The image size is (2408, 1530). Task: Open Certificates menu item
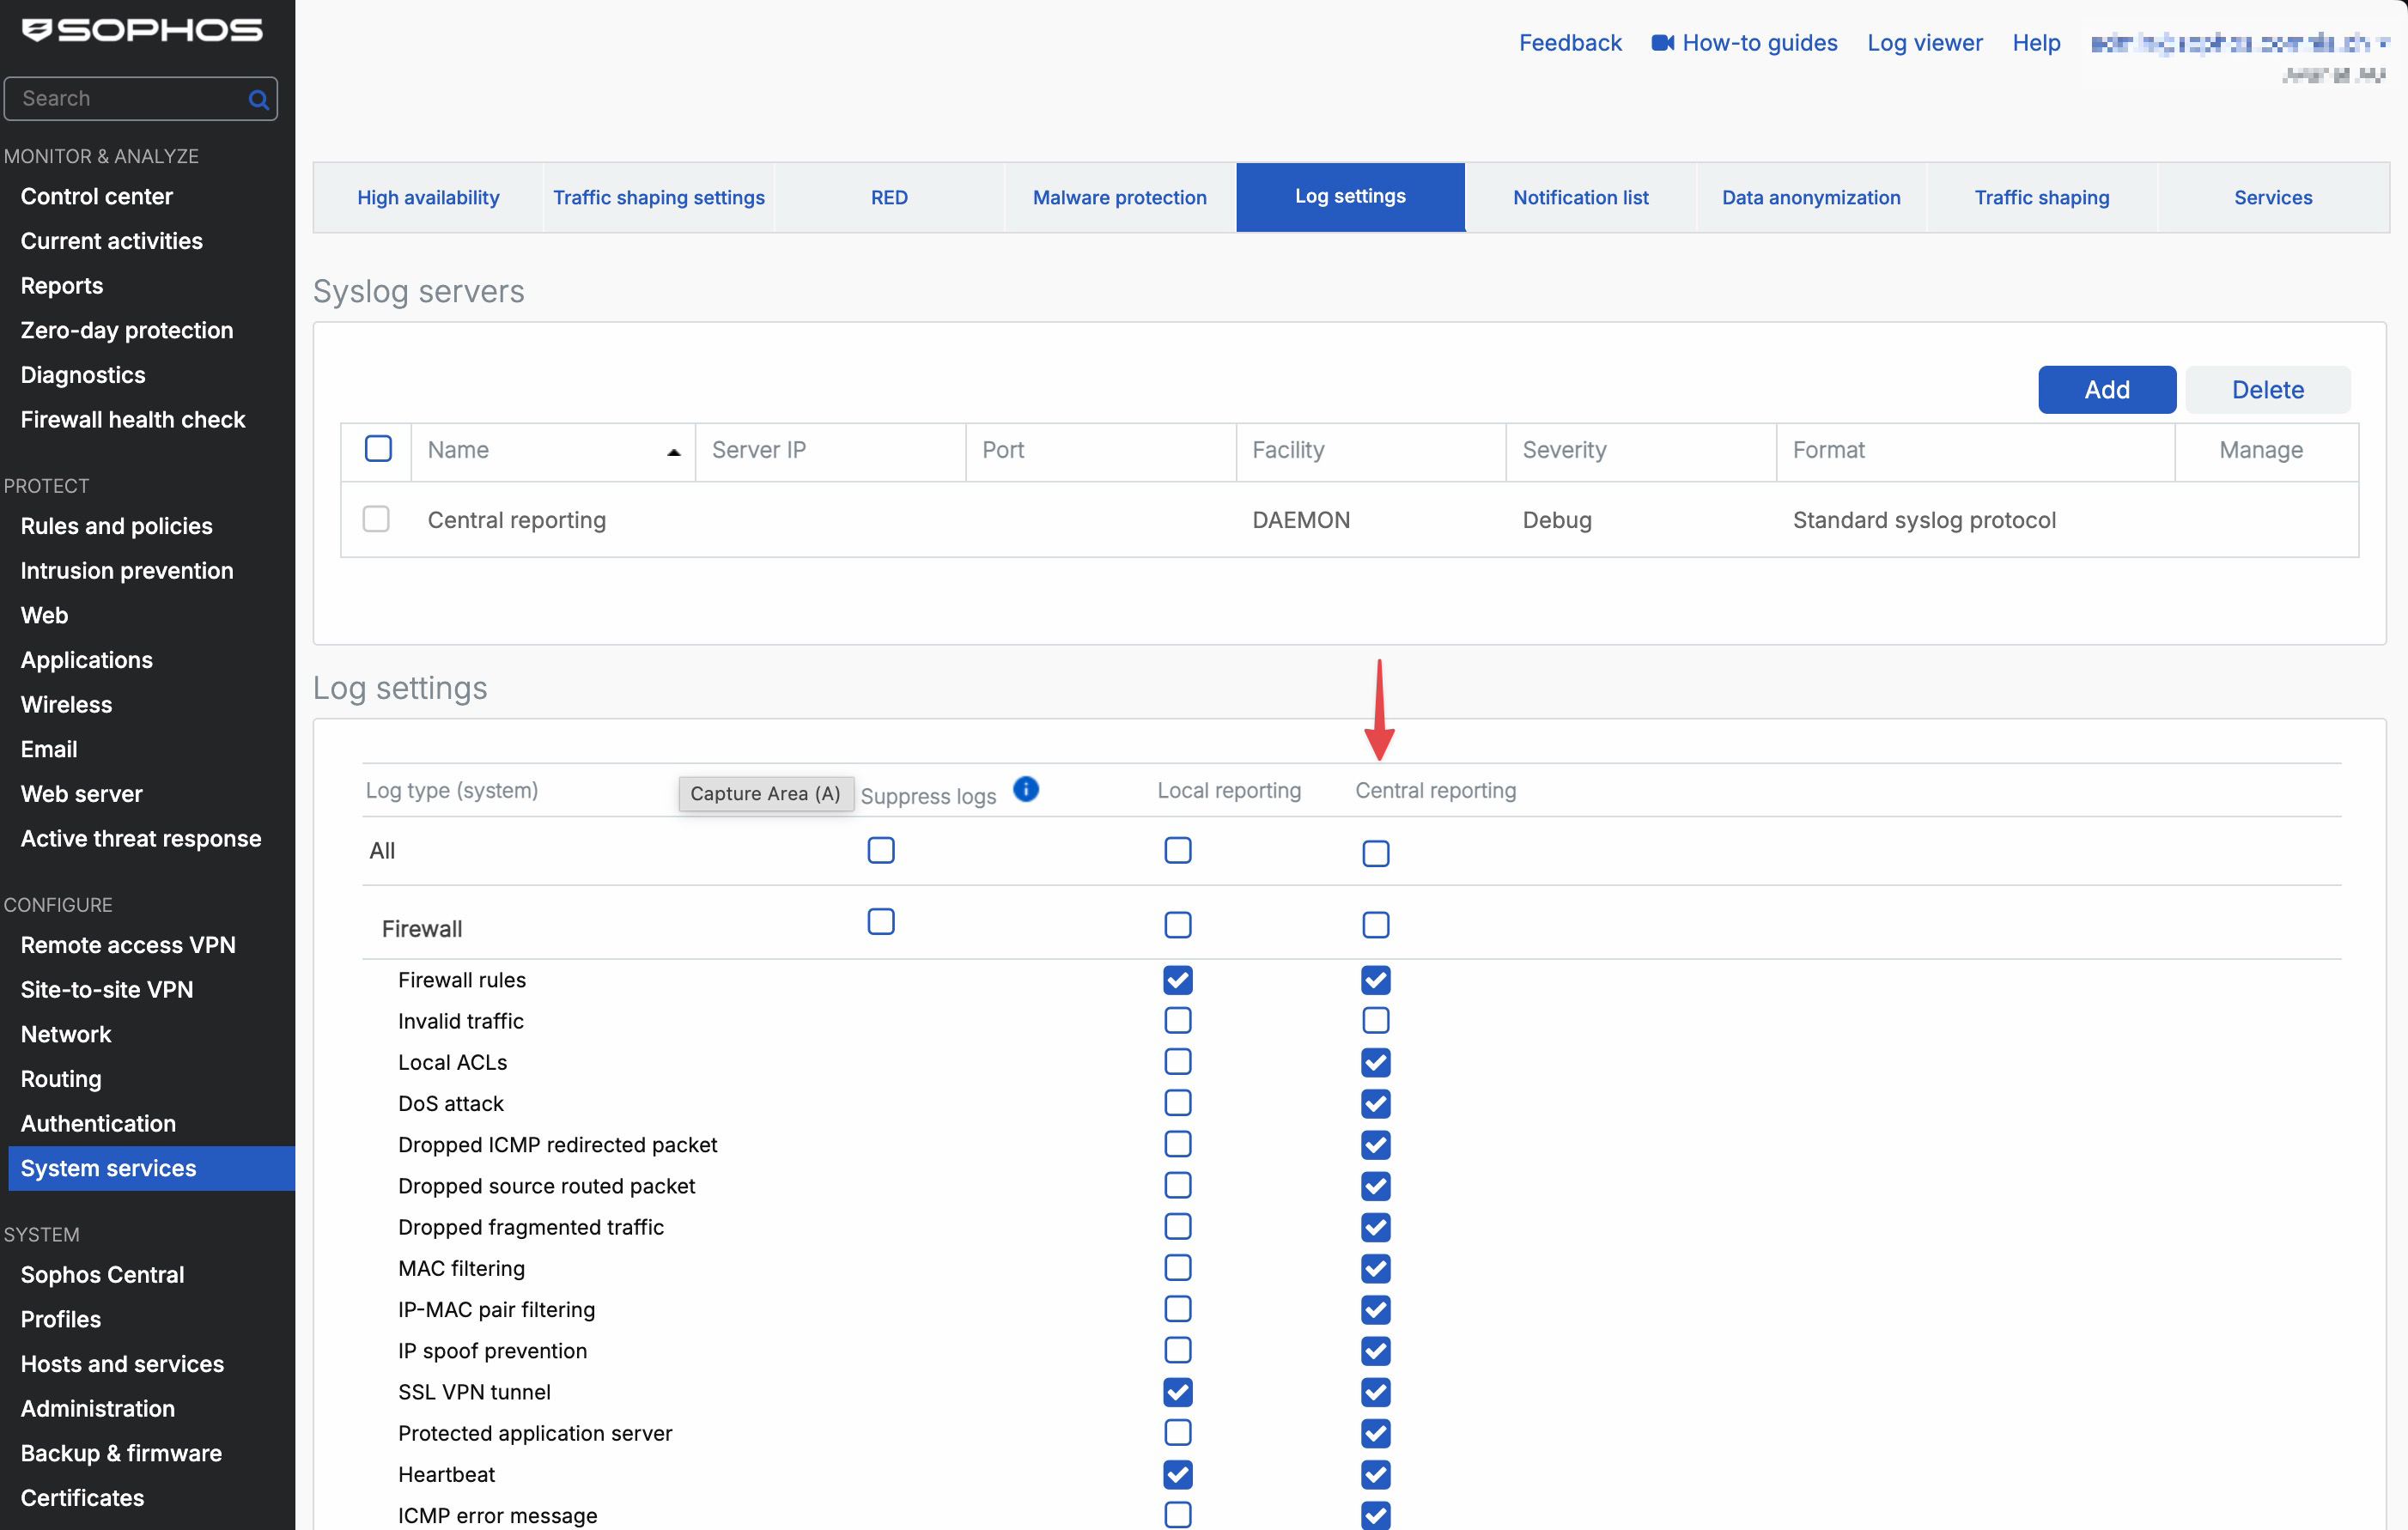point(82,1497)
